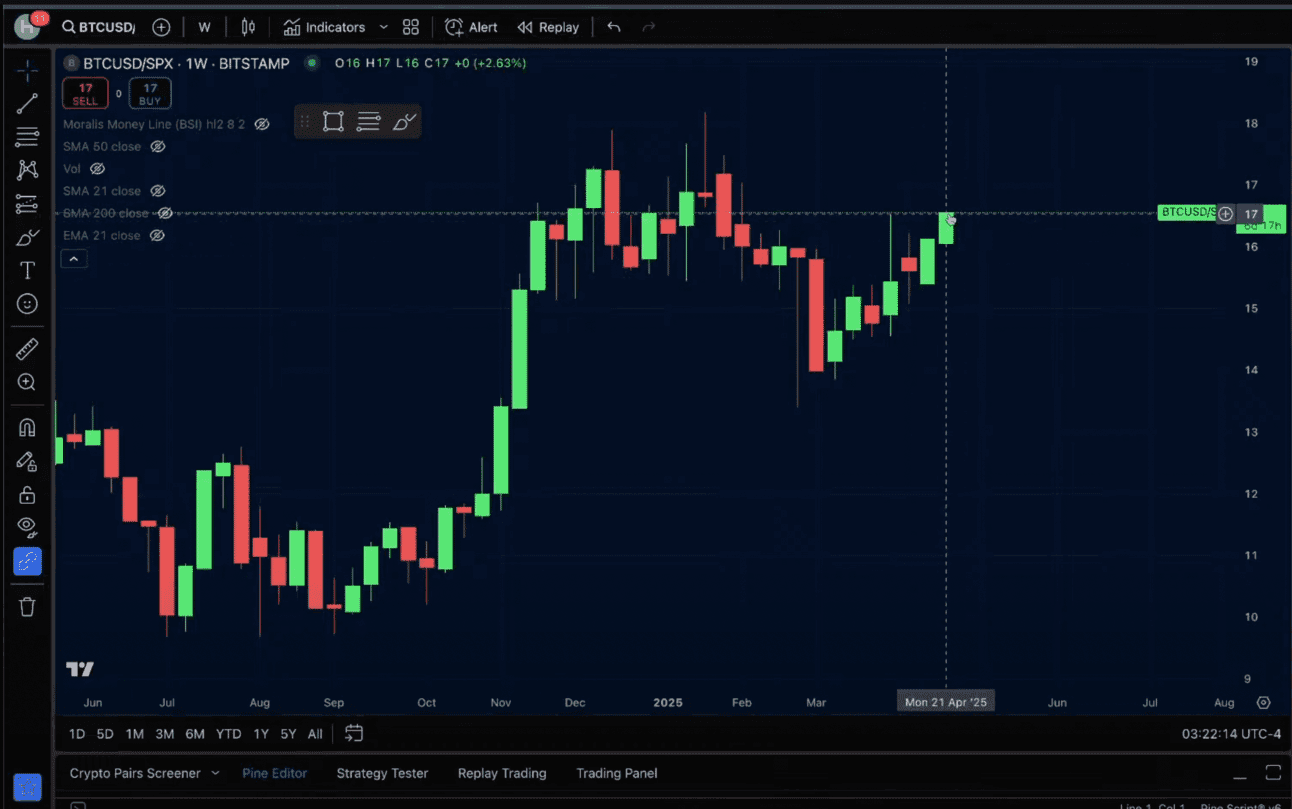Click the plus button on the price axis
Image resolution: width=1292 pixels, height=809 pixels.
pyautogui.click(x=1225, y=213)
